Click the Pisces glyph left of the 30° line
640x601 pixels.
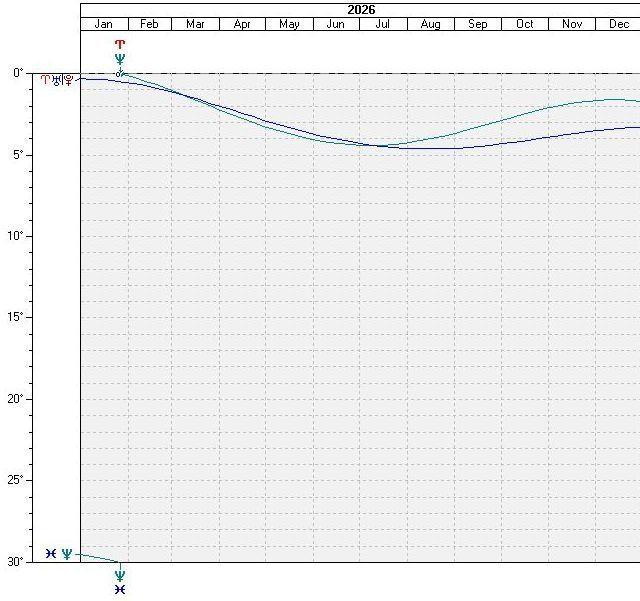click(51, 553)
